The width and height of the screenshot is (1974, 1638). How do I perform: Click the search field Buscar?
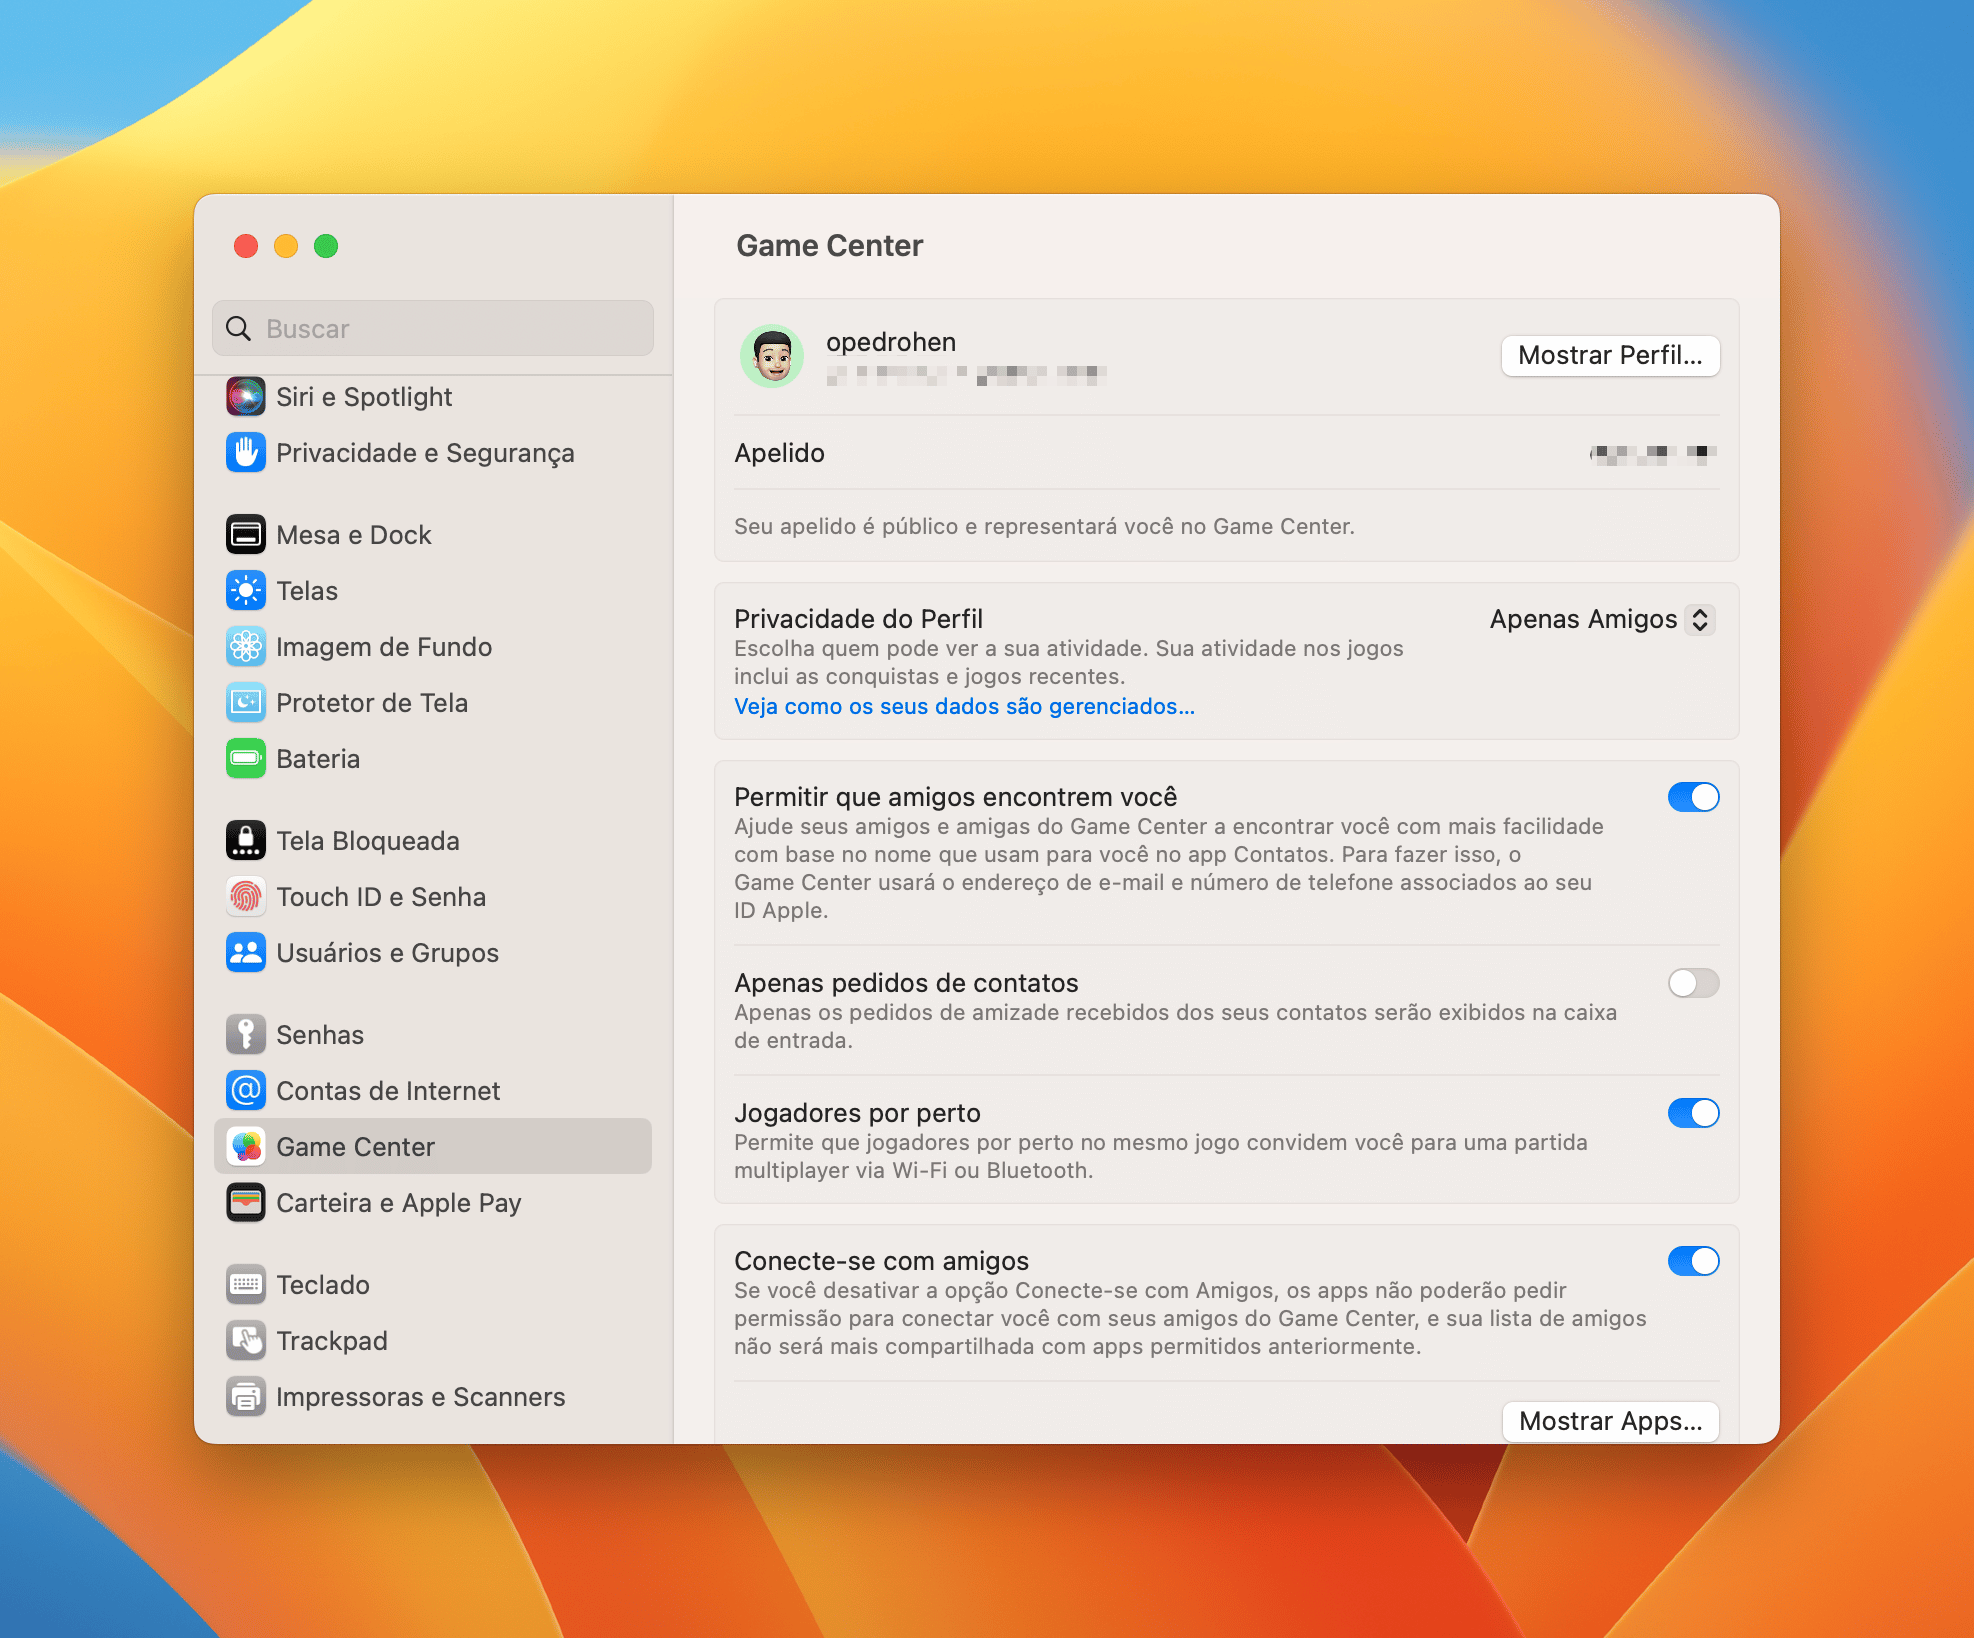pos(433,326)
